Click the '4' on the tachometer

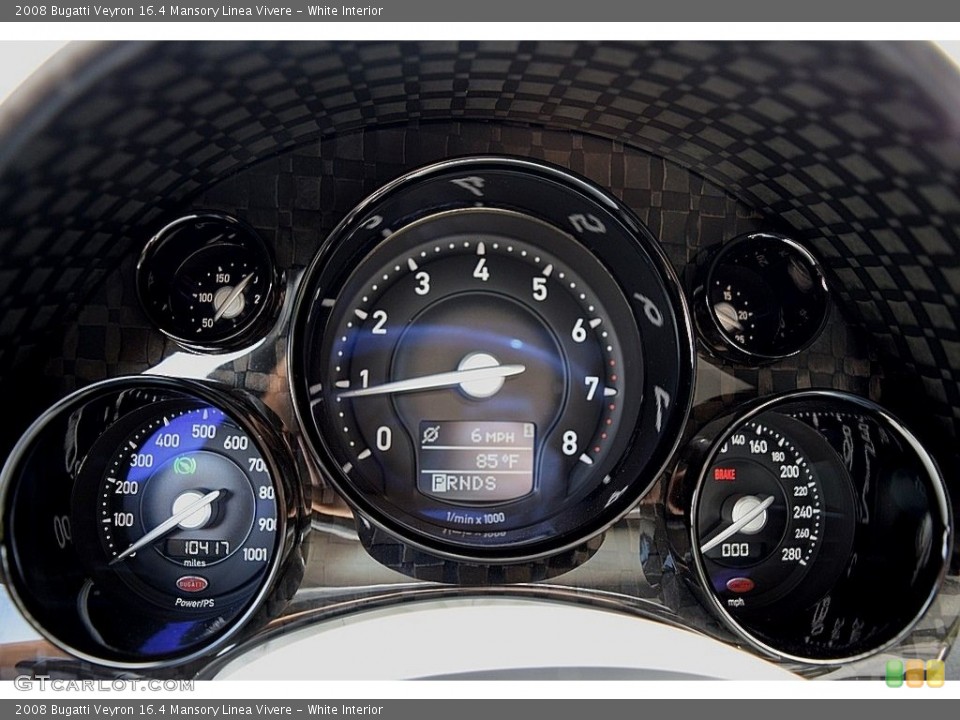tap(481, 270)
